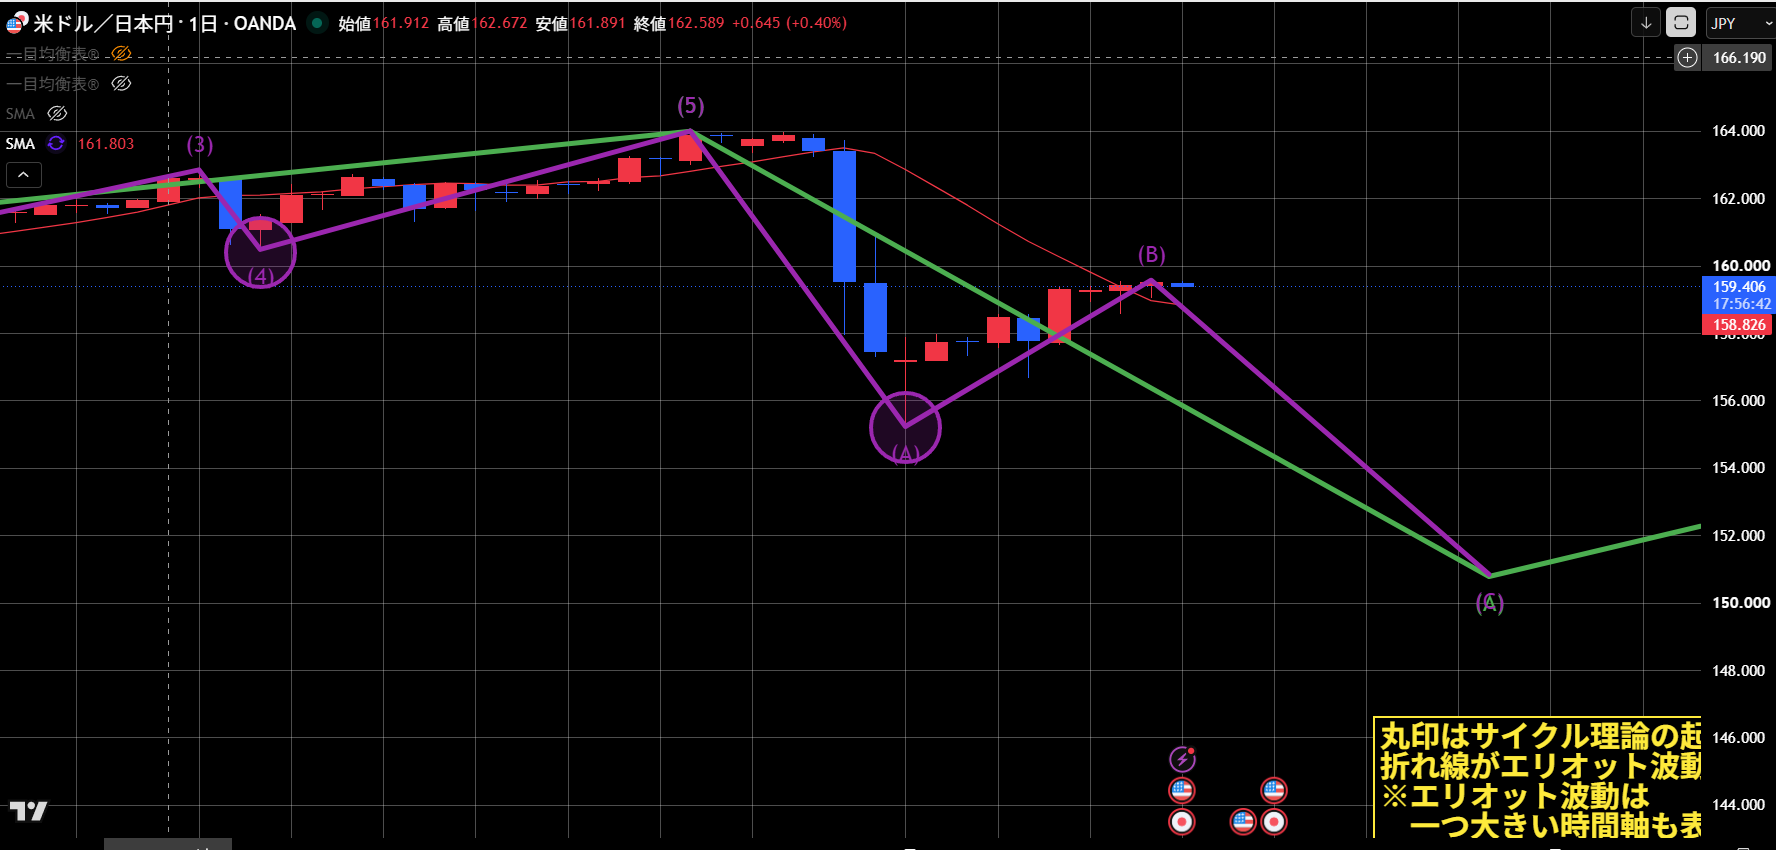The width and height of the screenshot is (1776, 850).
Task: Click the TradingView logo icon
Action: coord(28,810)
